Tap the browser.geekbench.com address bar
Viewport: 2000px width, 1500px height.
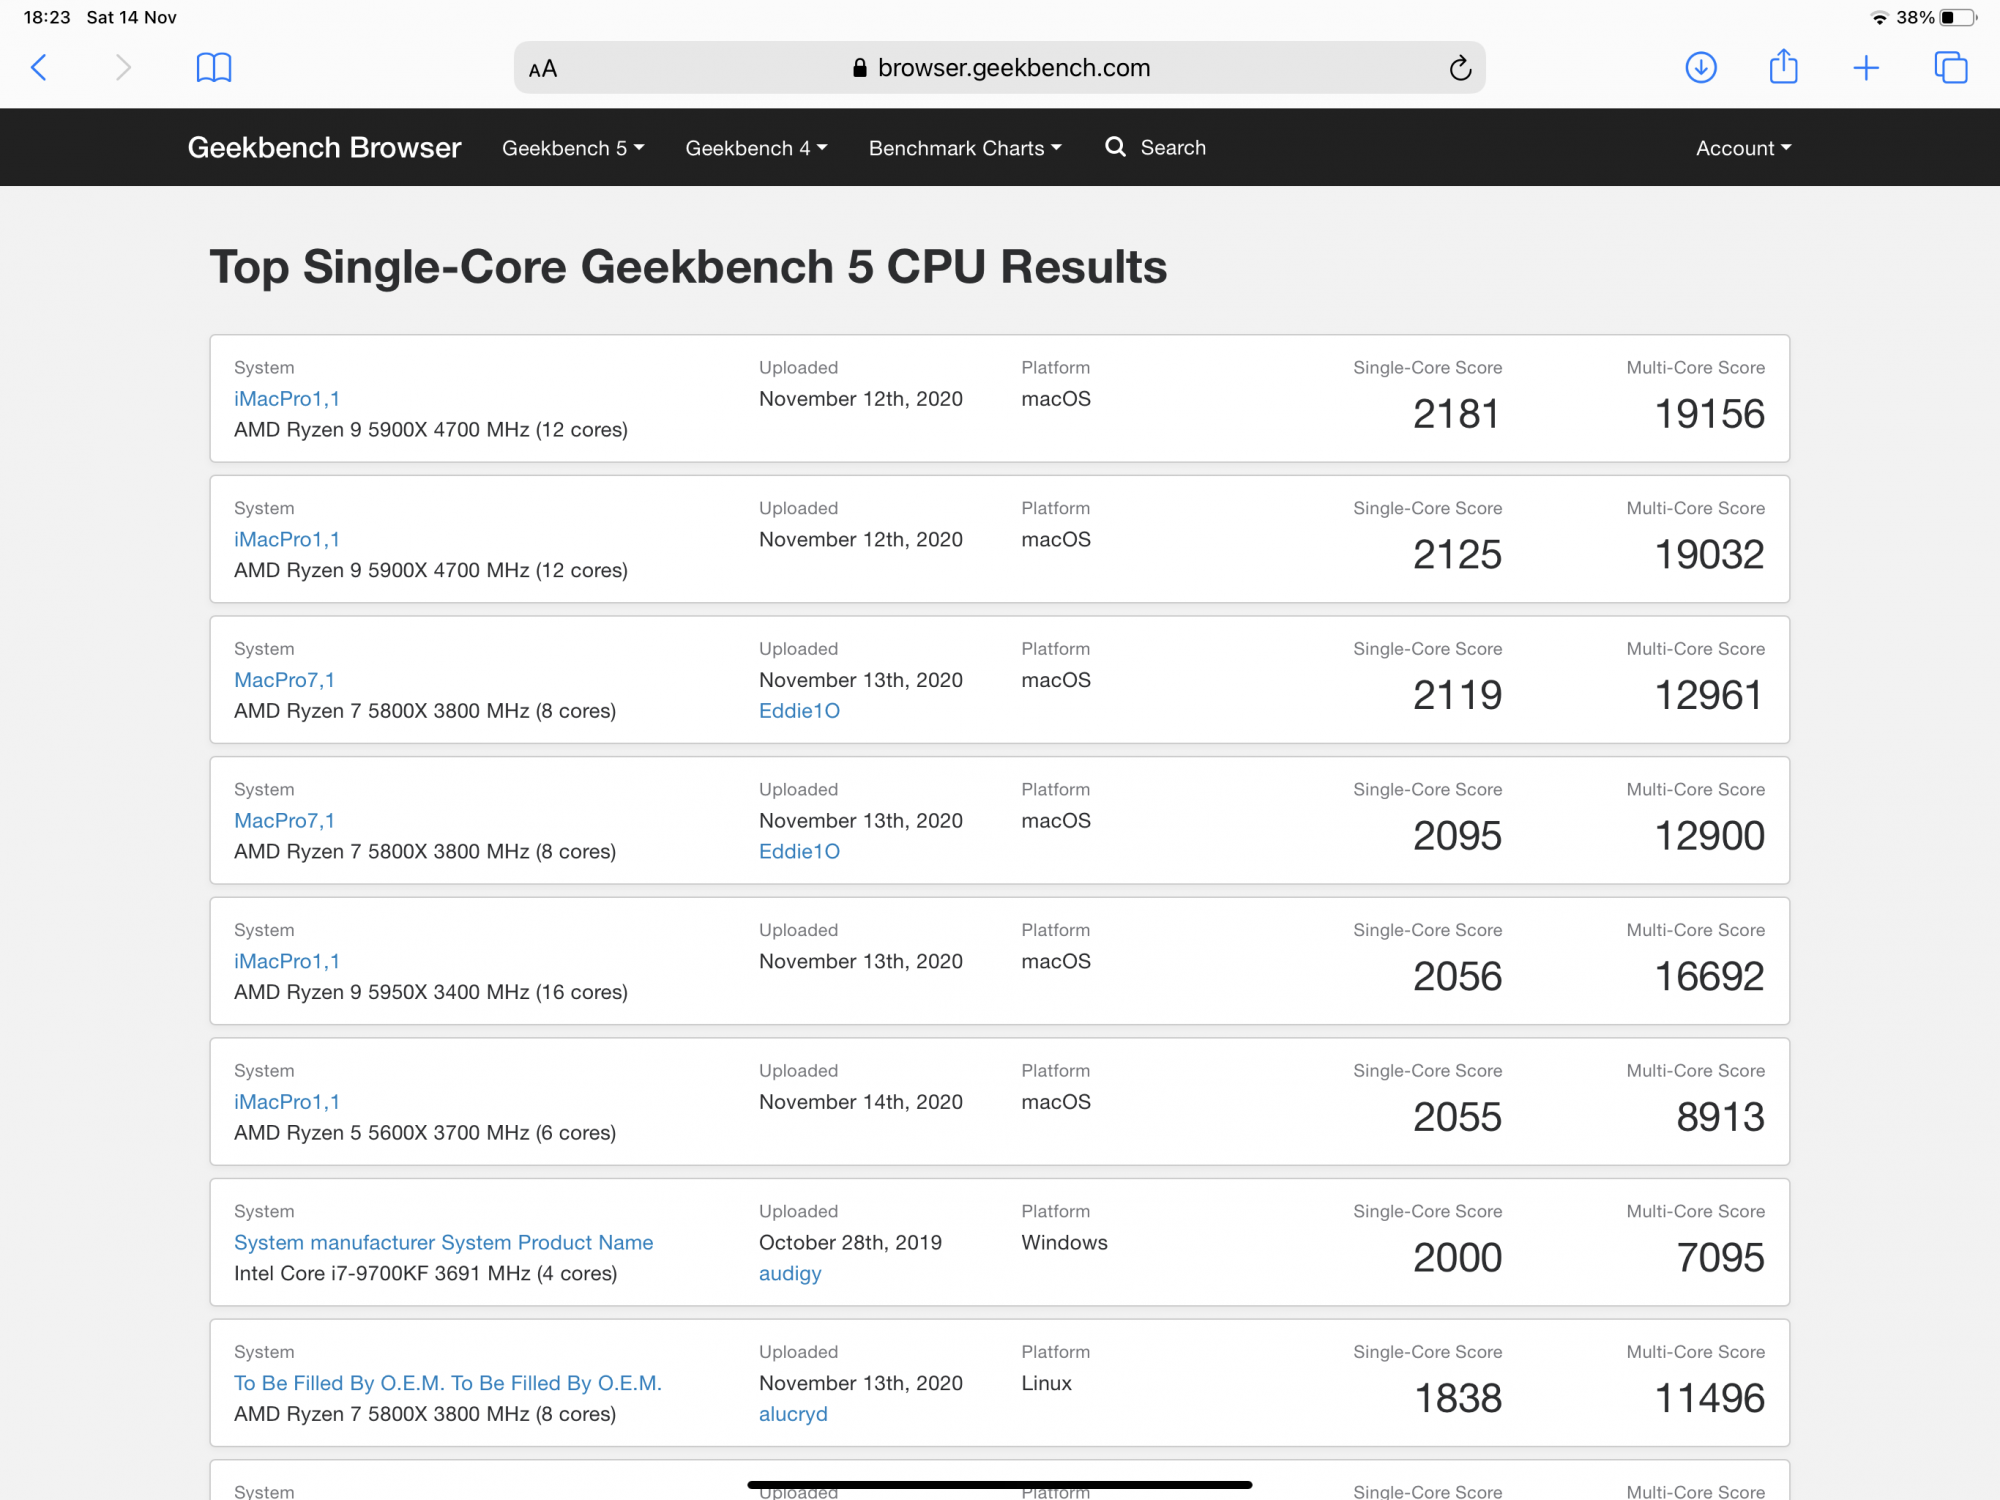point(1000,68)
